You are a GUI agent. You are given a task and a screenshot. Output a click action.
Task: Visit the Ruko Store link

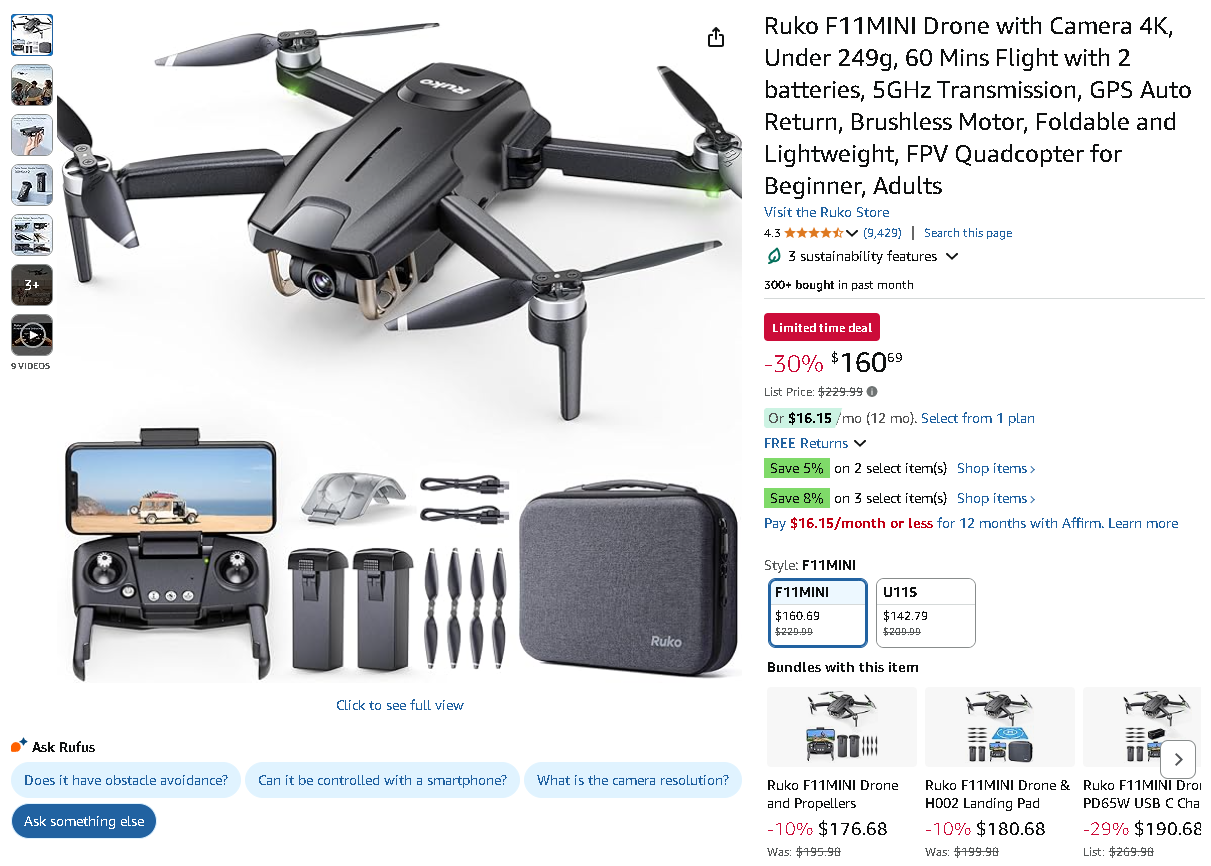coord(826,212)
